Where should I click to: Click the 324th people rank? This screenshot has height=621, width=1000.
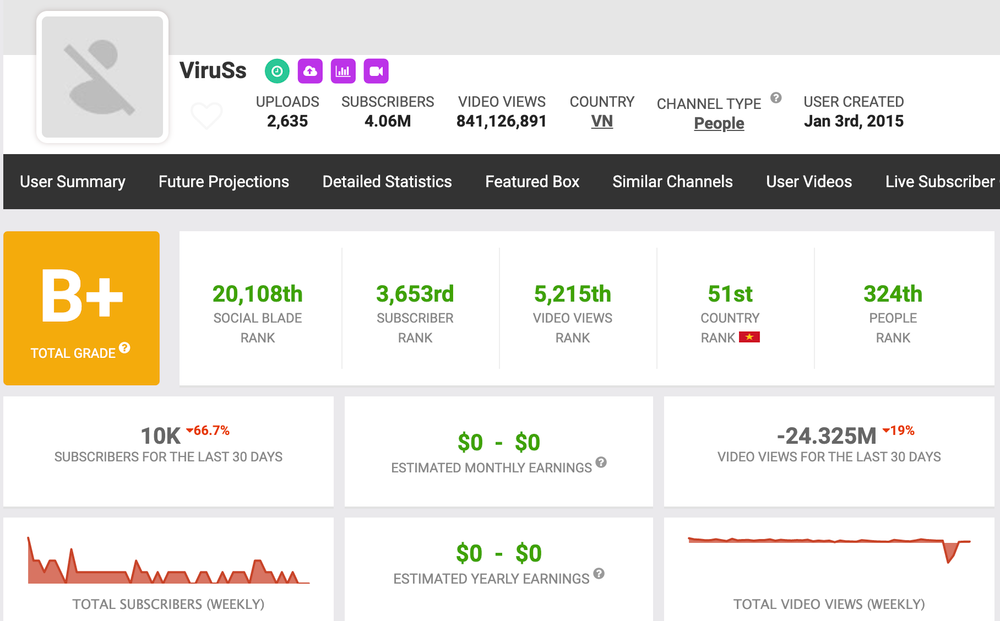click(x=893, y=294)
